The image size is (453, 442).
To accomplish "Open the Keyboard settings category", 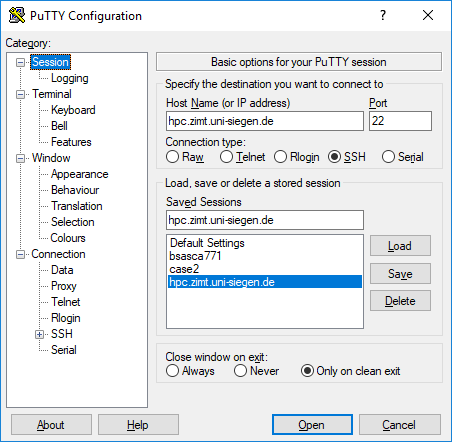I will pos(73,110).
